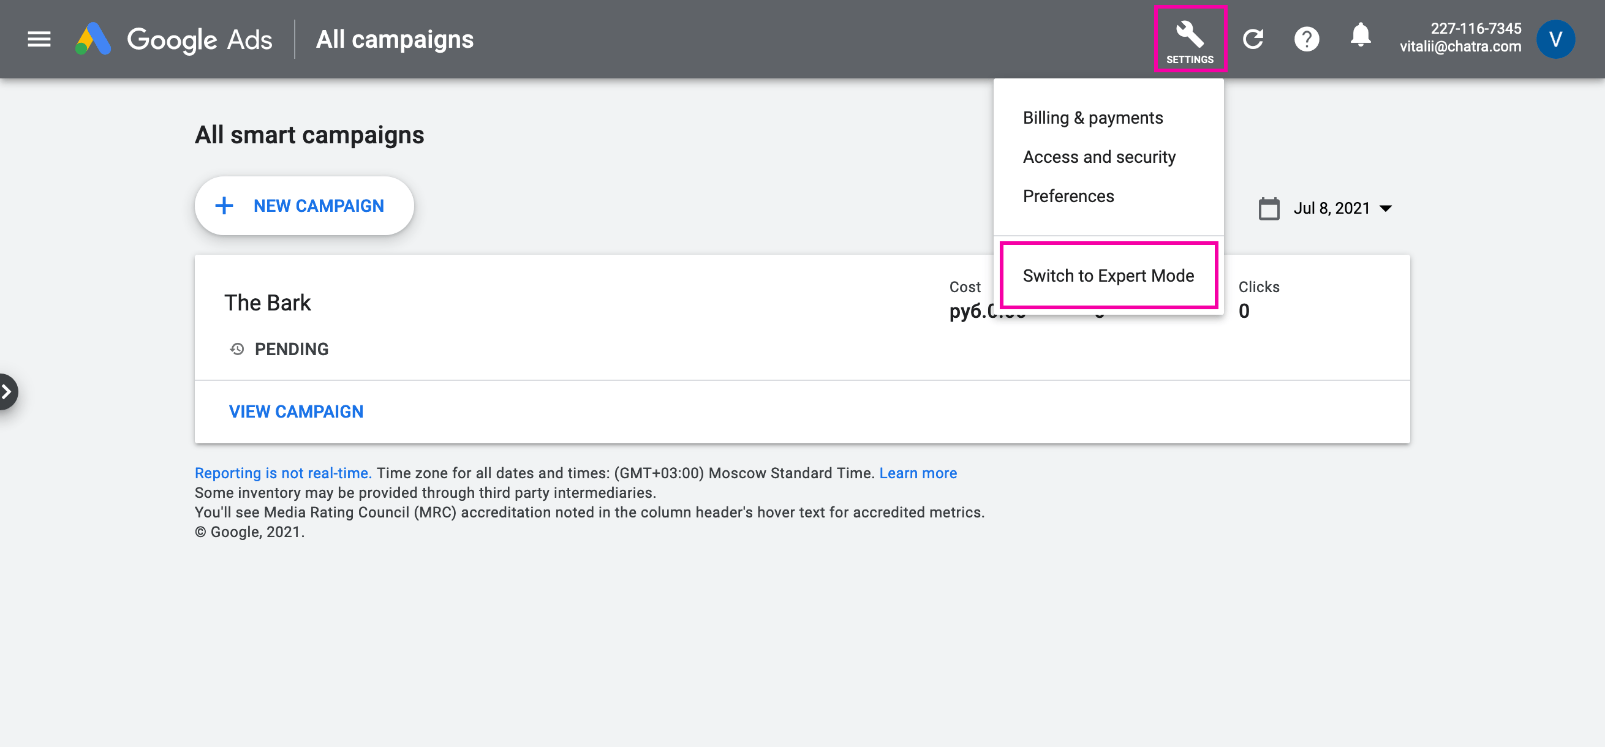The image size is (1605, 747).
Task: Open the Settings wrench icon
Action: 1189,39
